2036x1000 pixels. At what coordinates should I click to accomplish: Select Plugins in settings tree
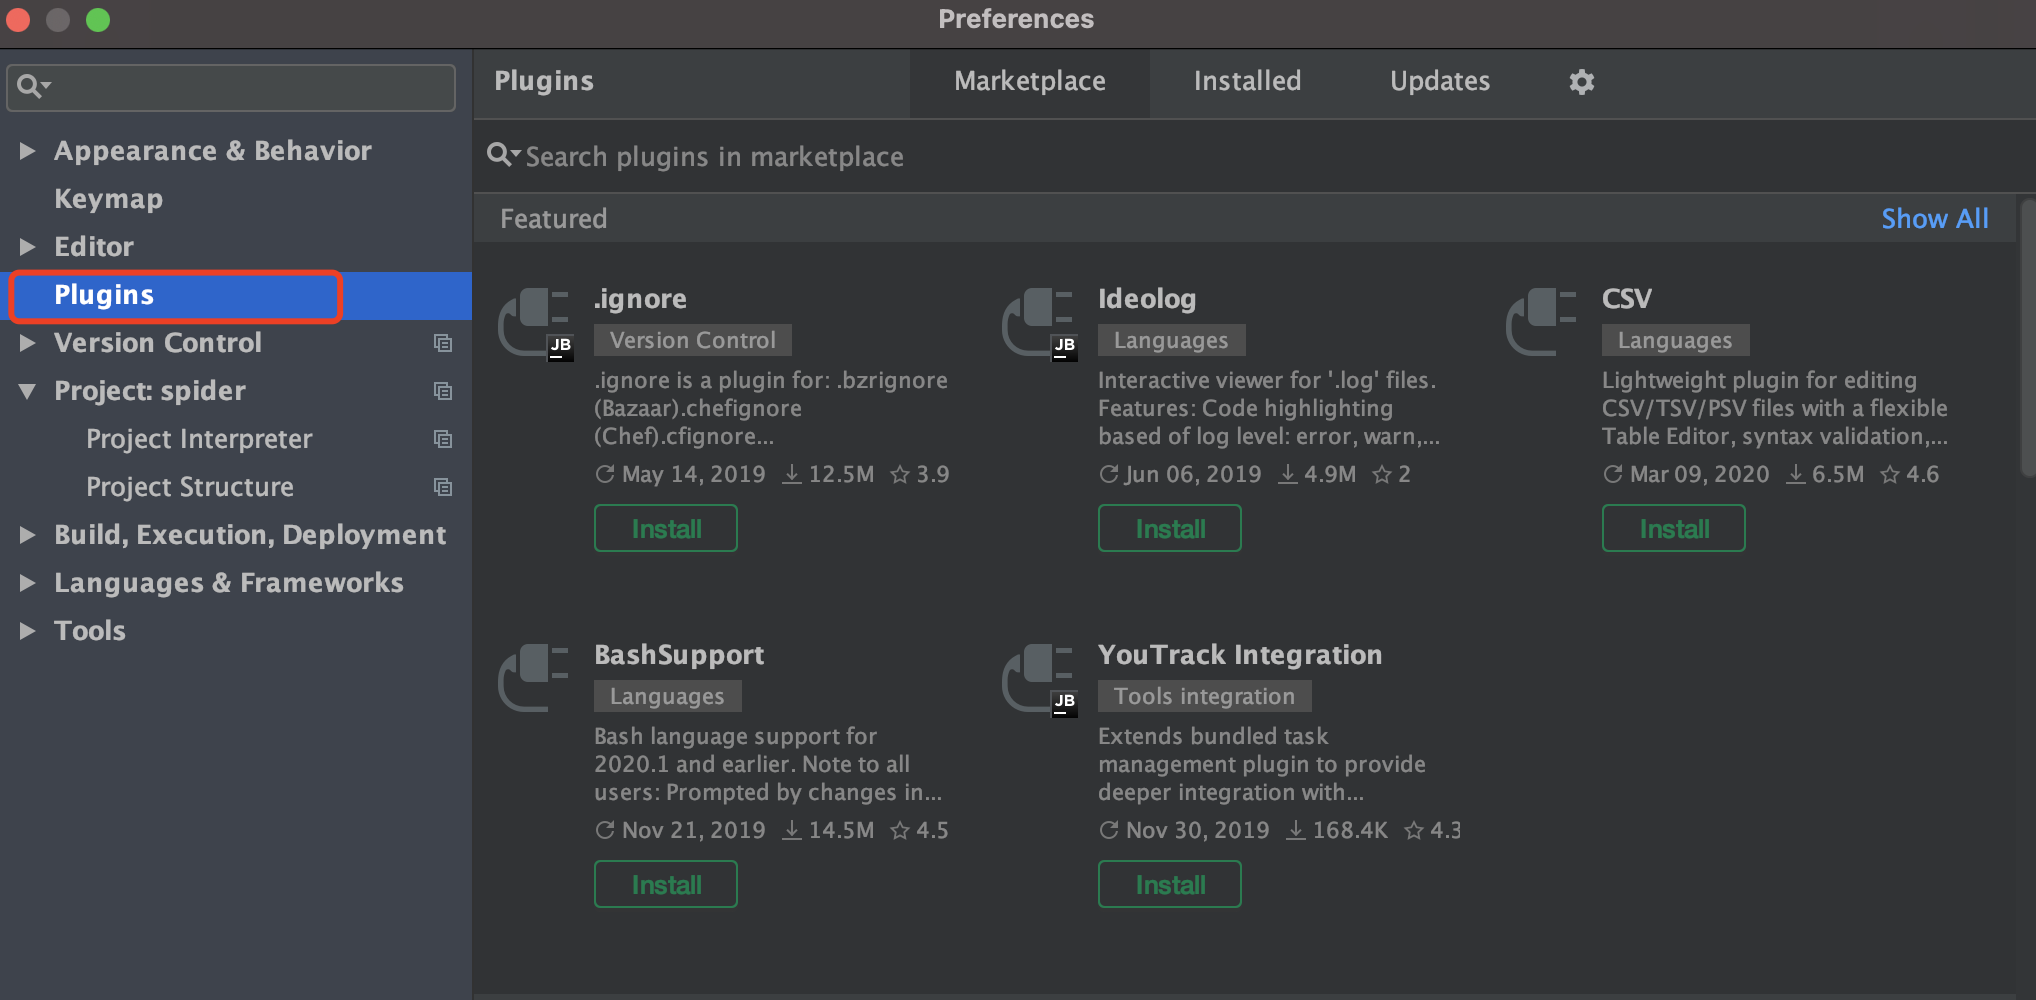tap(236, 295)
